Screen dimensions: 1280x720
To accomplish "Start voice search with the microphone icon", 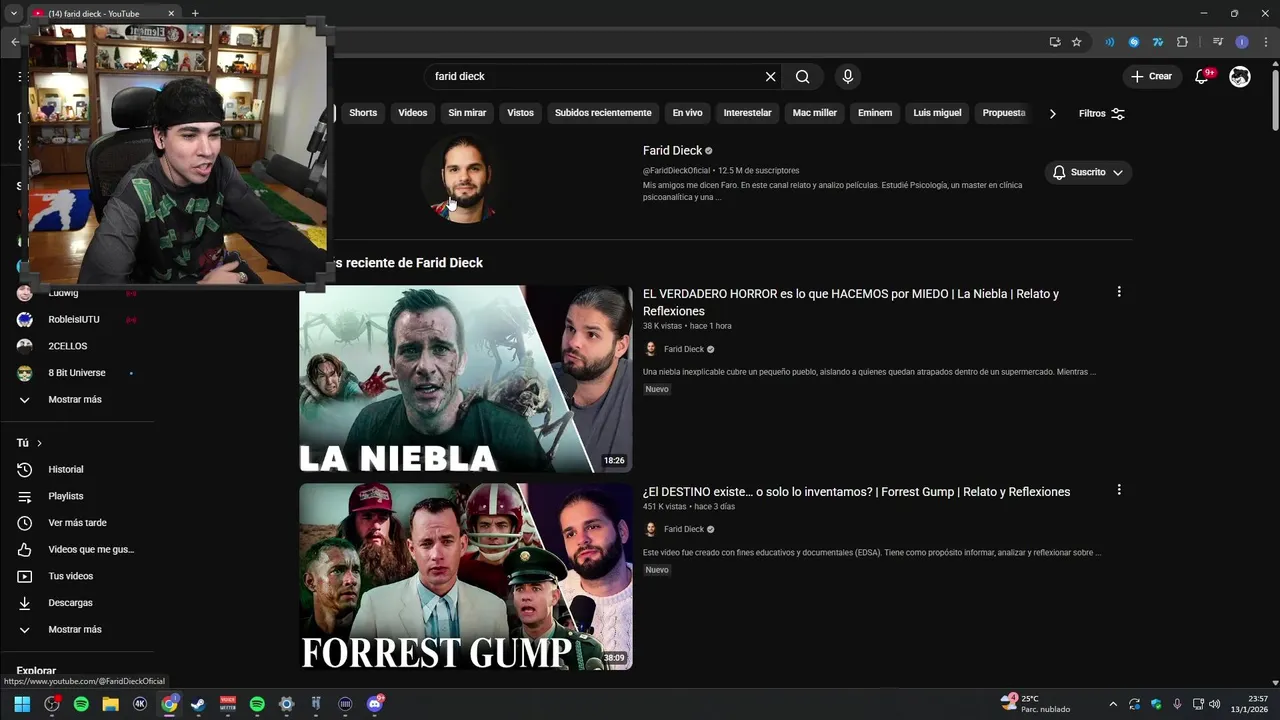I will pyautogui.click(x=848, y=76).
